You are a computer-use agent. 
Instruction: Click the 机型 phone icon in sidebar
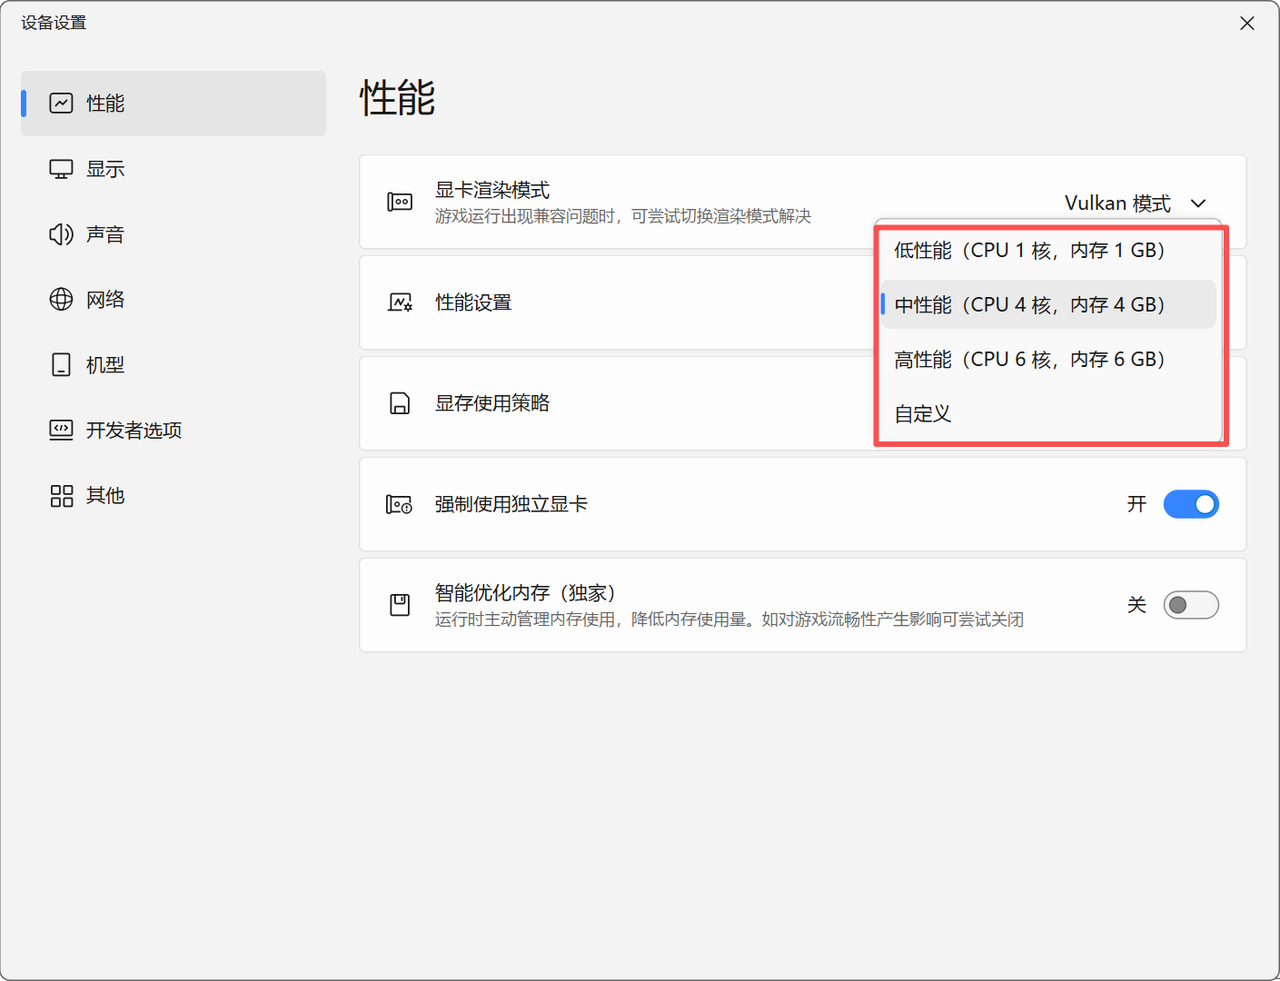61,365
